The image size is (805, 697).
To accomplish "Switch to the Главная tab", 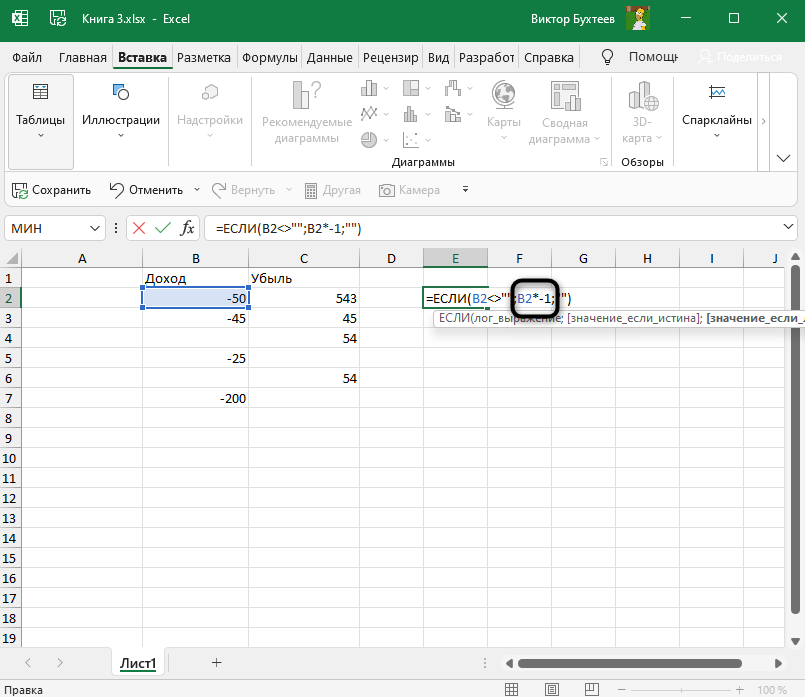I will (x=85, y=58).
